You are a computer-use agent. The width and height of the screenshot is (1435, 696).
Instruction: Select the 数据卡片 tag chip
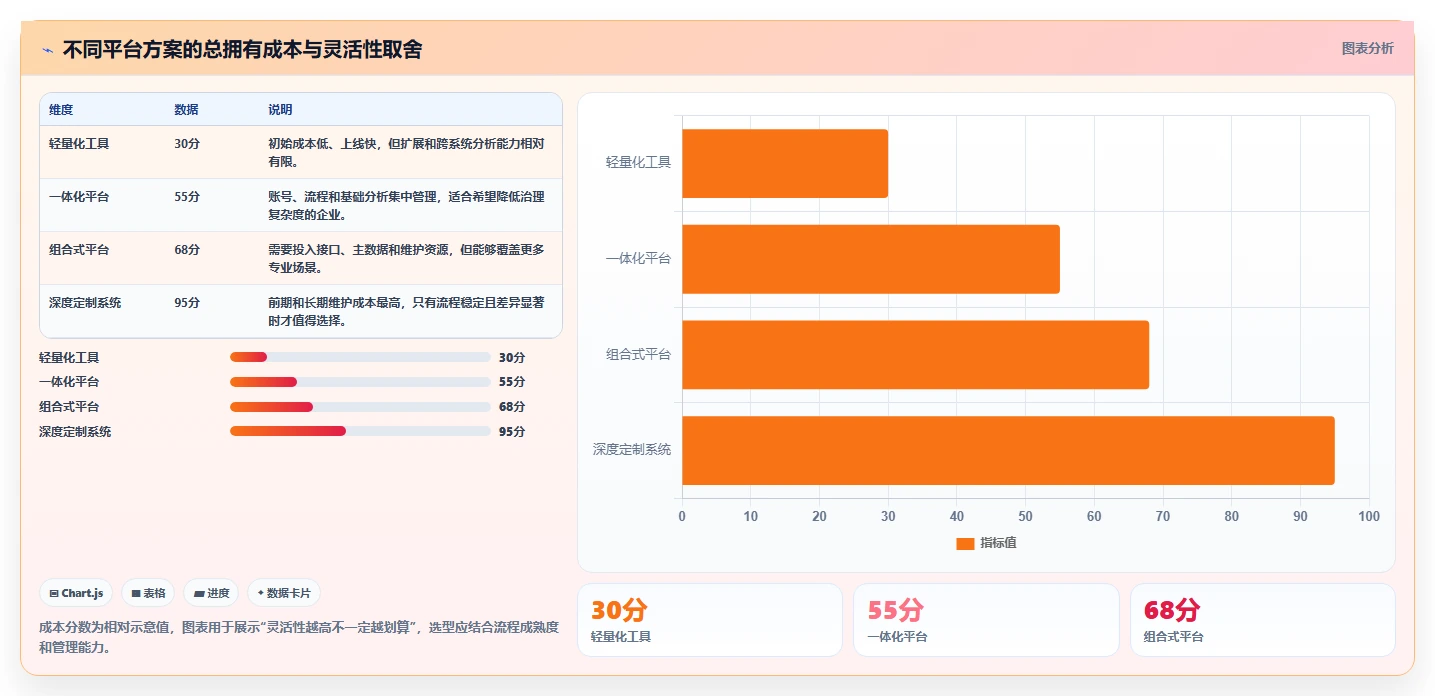(284, 593)
